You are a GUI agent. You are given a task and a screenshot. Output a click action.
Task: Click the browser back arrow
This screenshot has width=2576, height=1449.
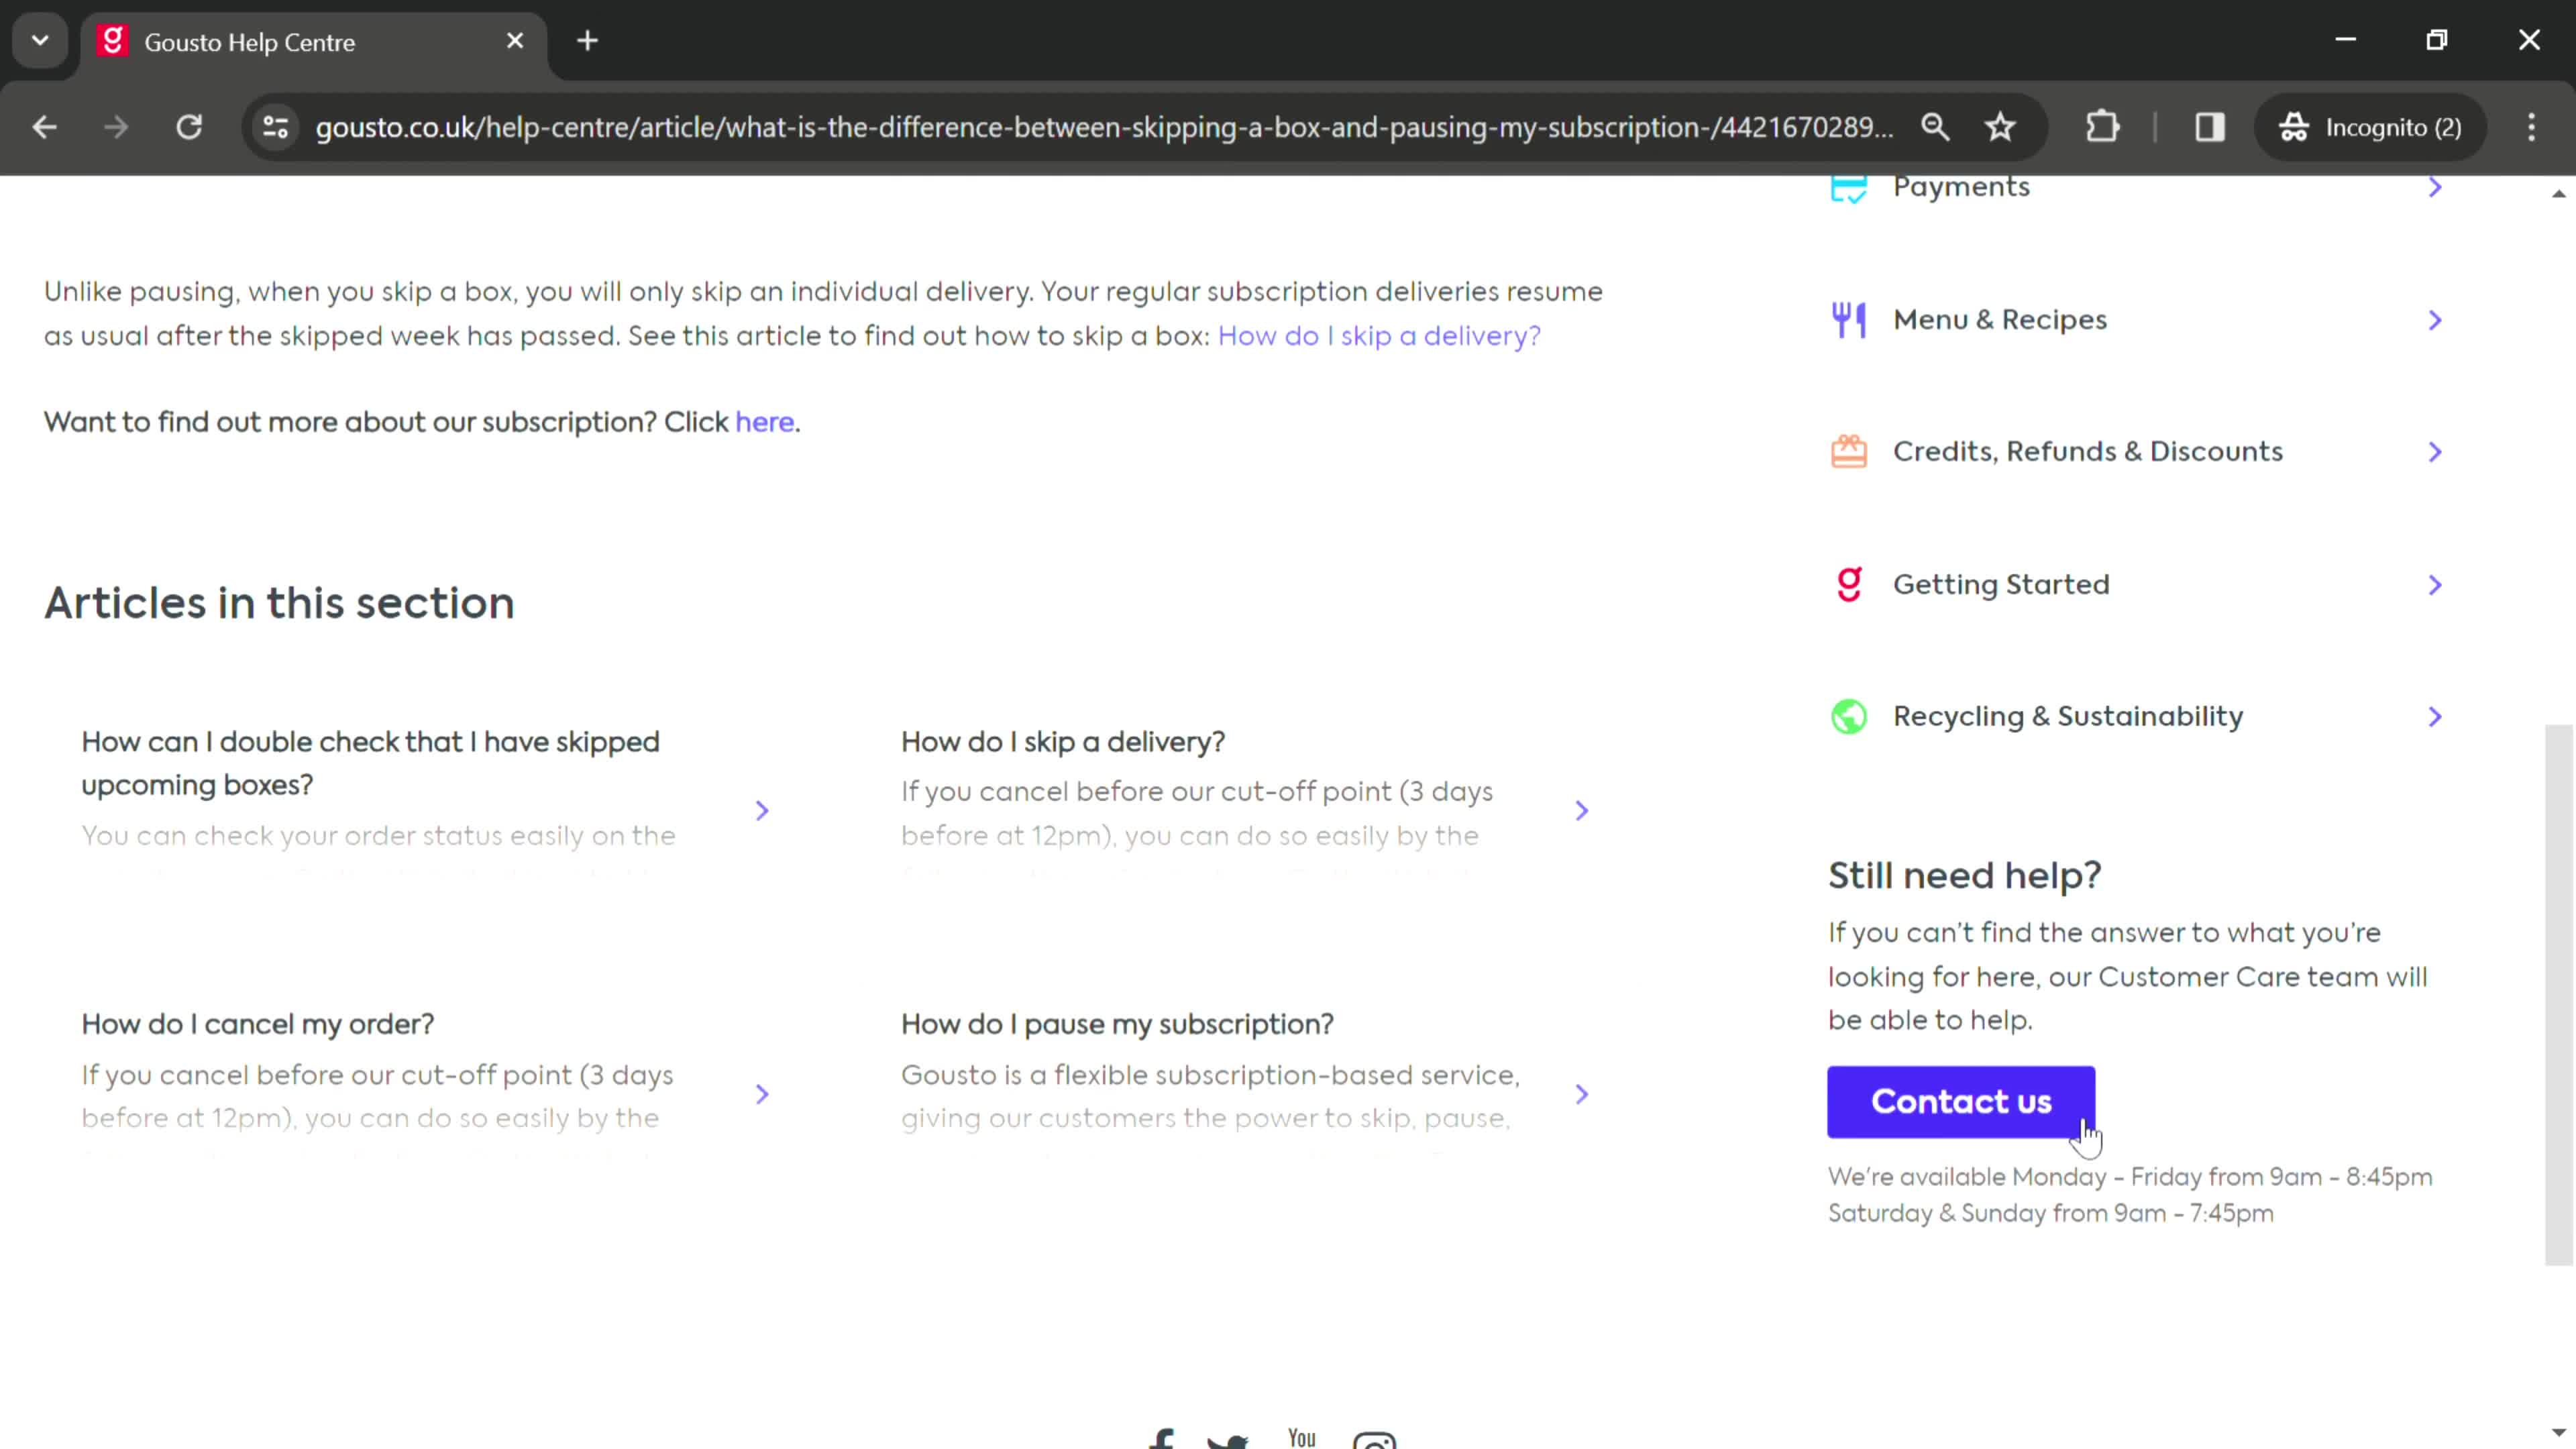click(44, 127)
